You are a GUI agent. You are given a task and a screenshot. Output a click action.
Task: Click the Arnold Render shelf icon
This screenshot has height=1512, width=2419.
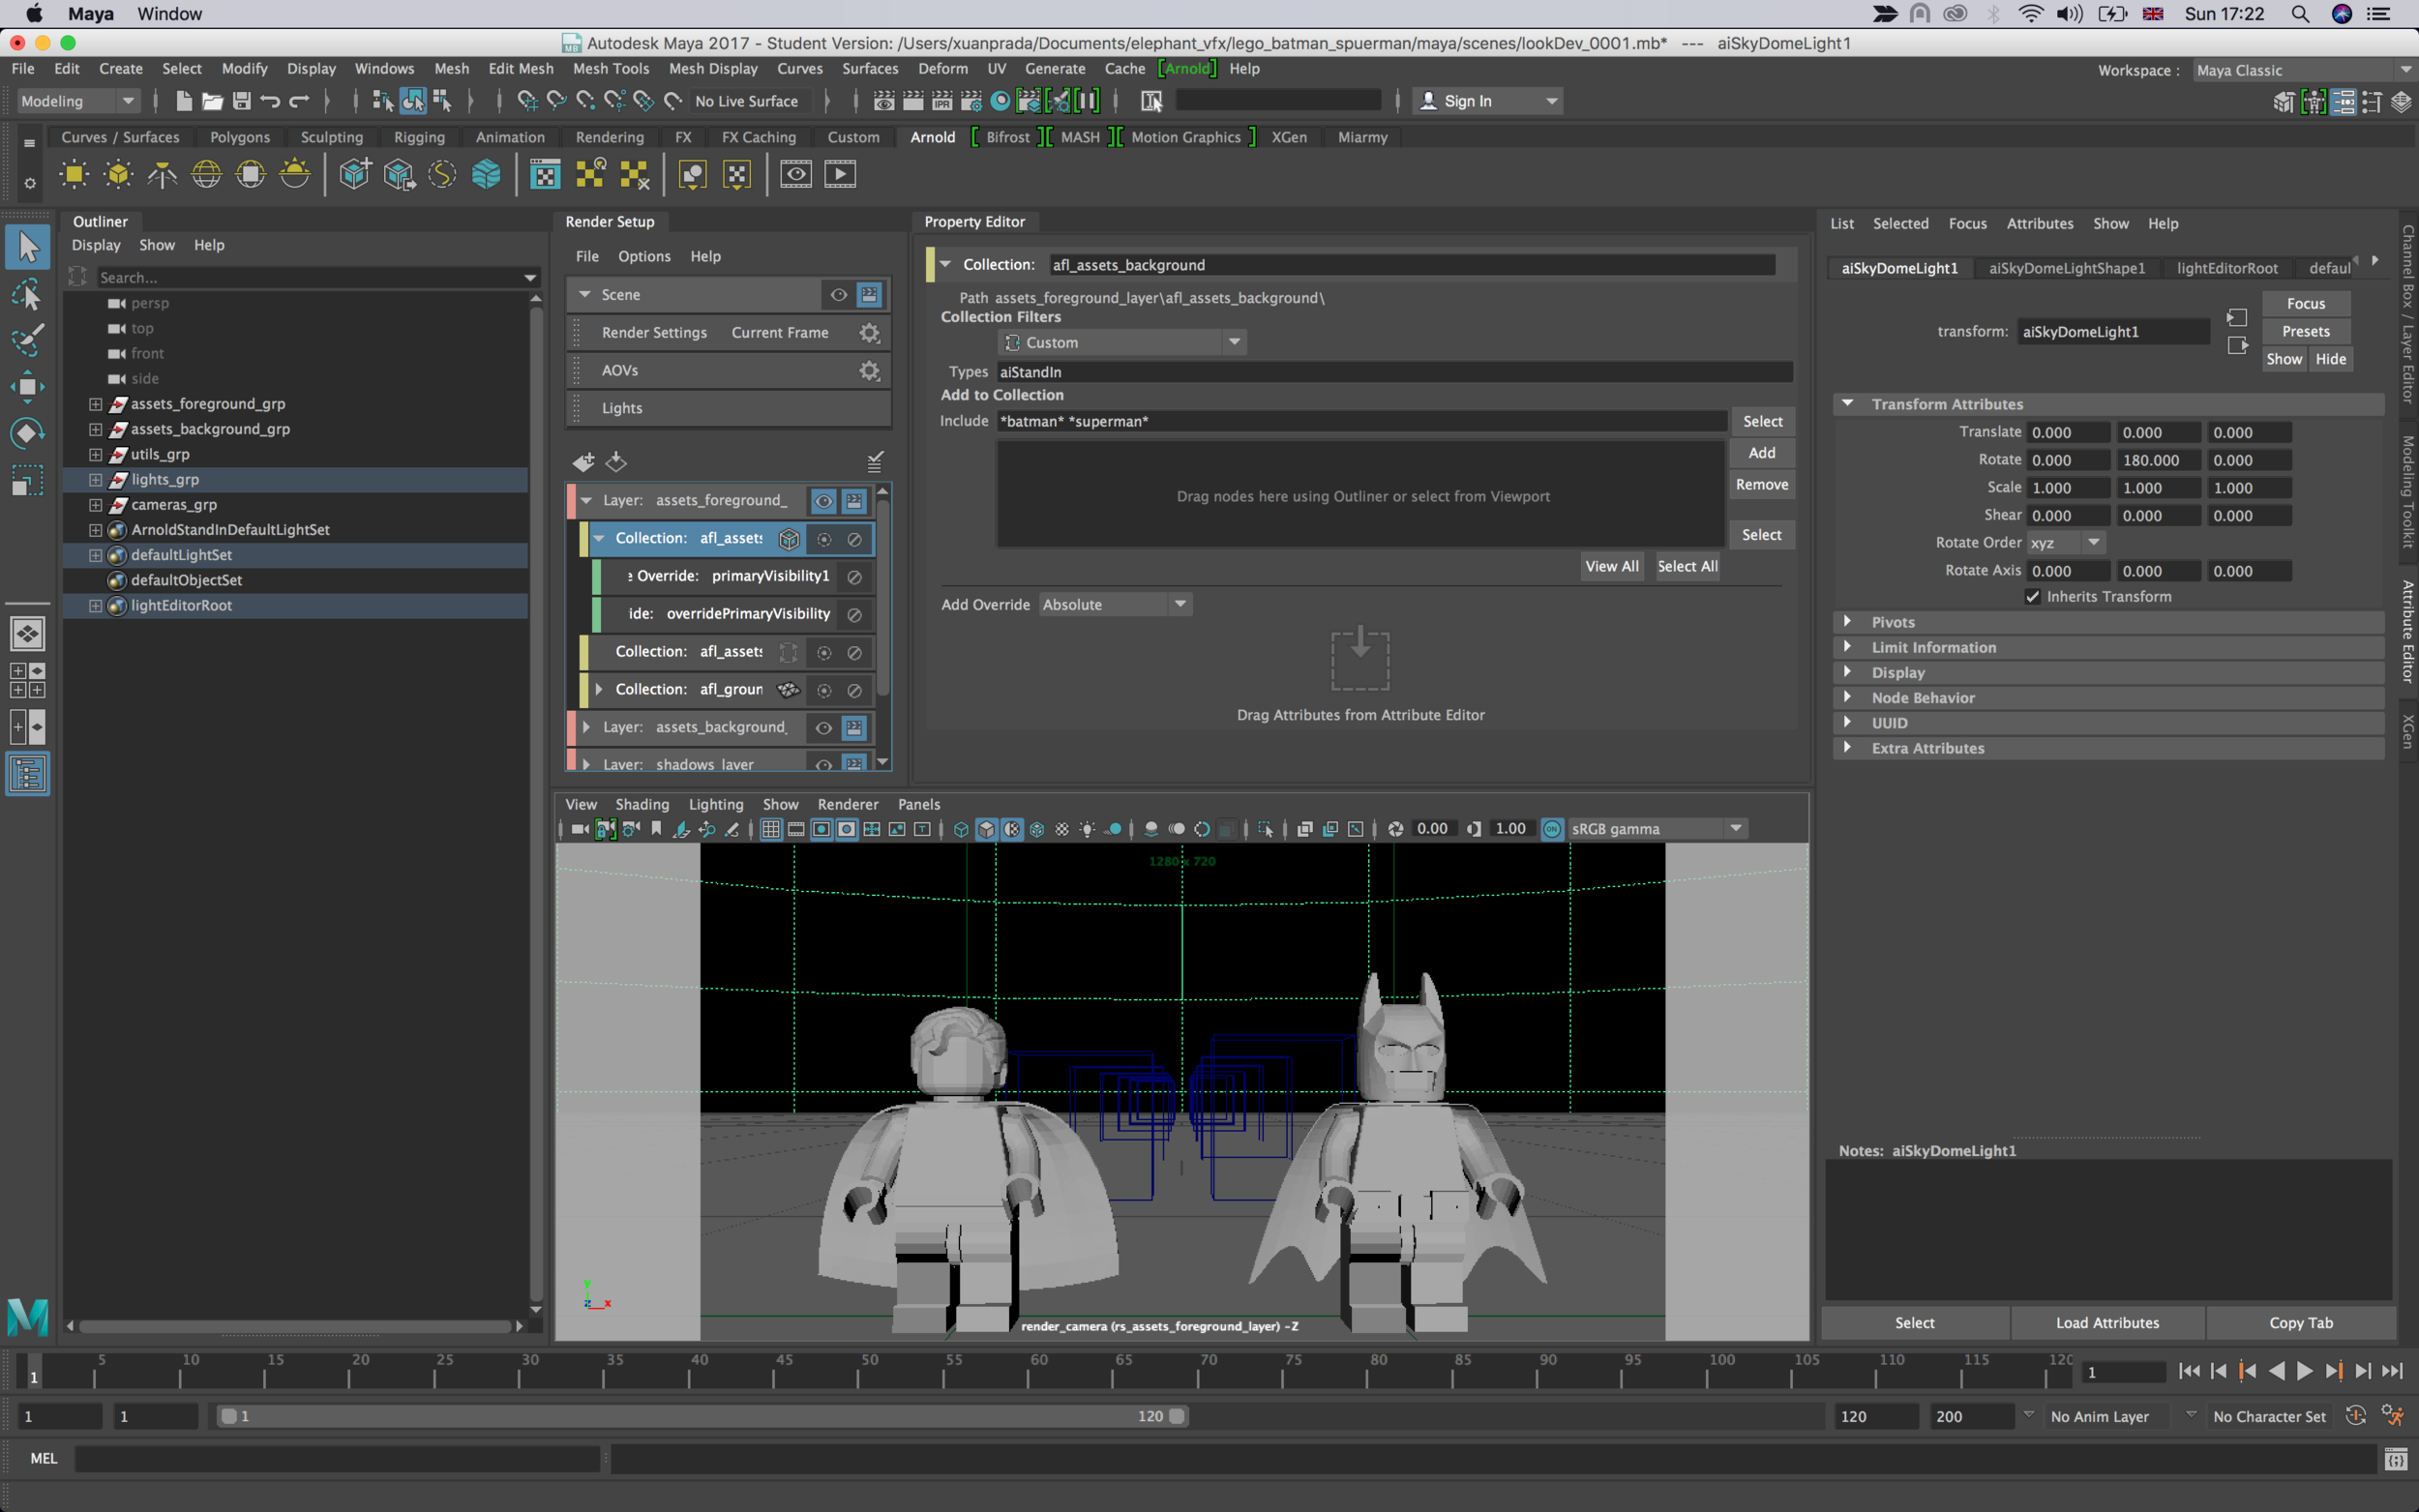pyautogui.click(x=840, y=175)
